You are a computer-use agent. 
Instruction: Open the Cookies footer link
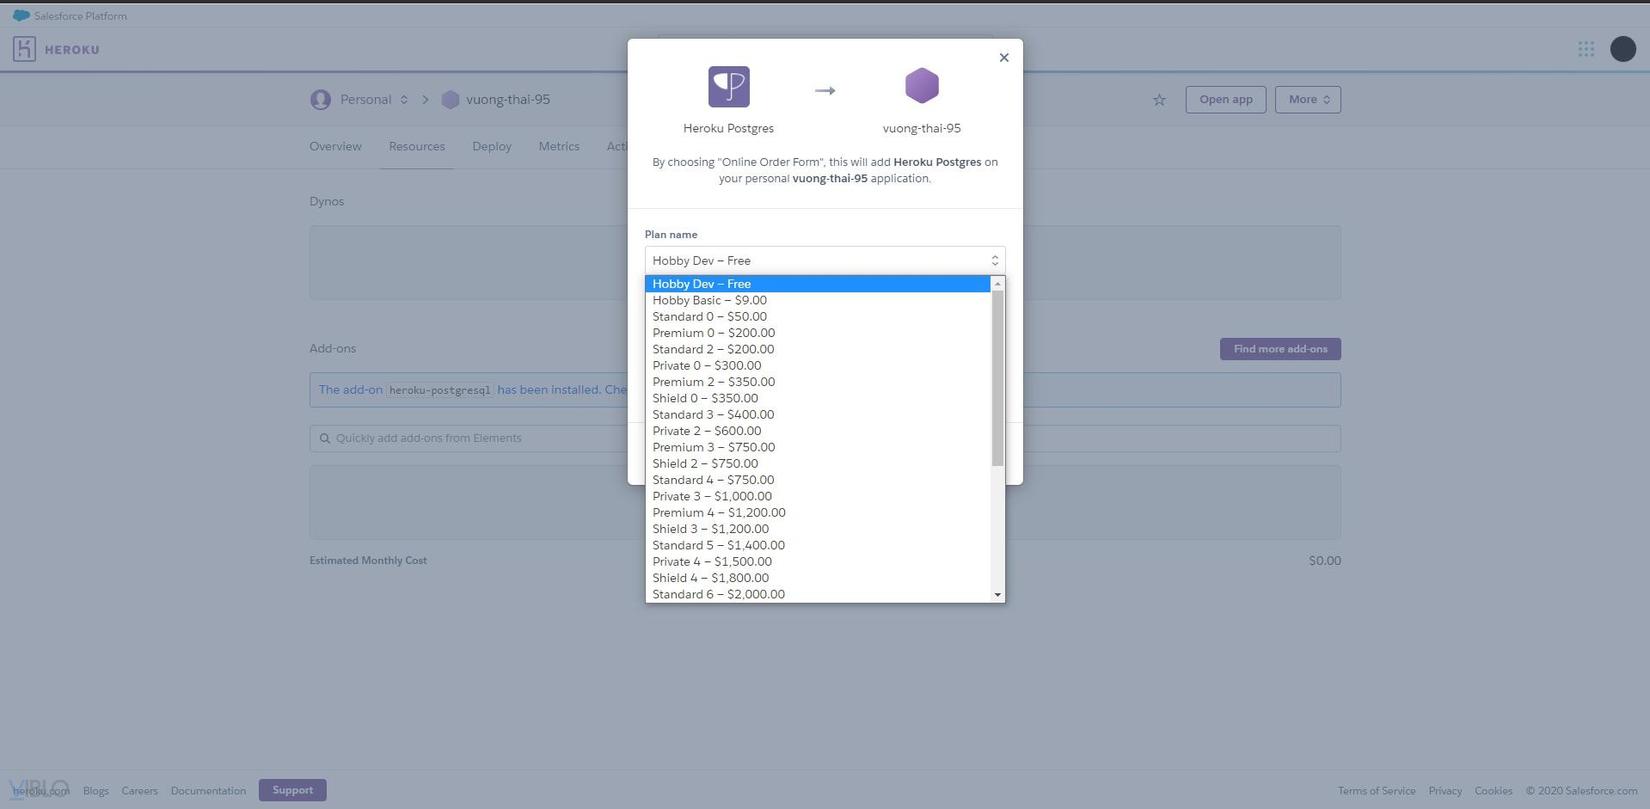pyautogui.click(x=1493, y=791)
